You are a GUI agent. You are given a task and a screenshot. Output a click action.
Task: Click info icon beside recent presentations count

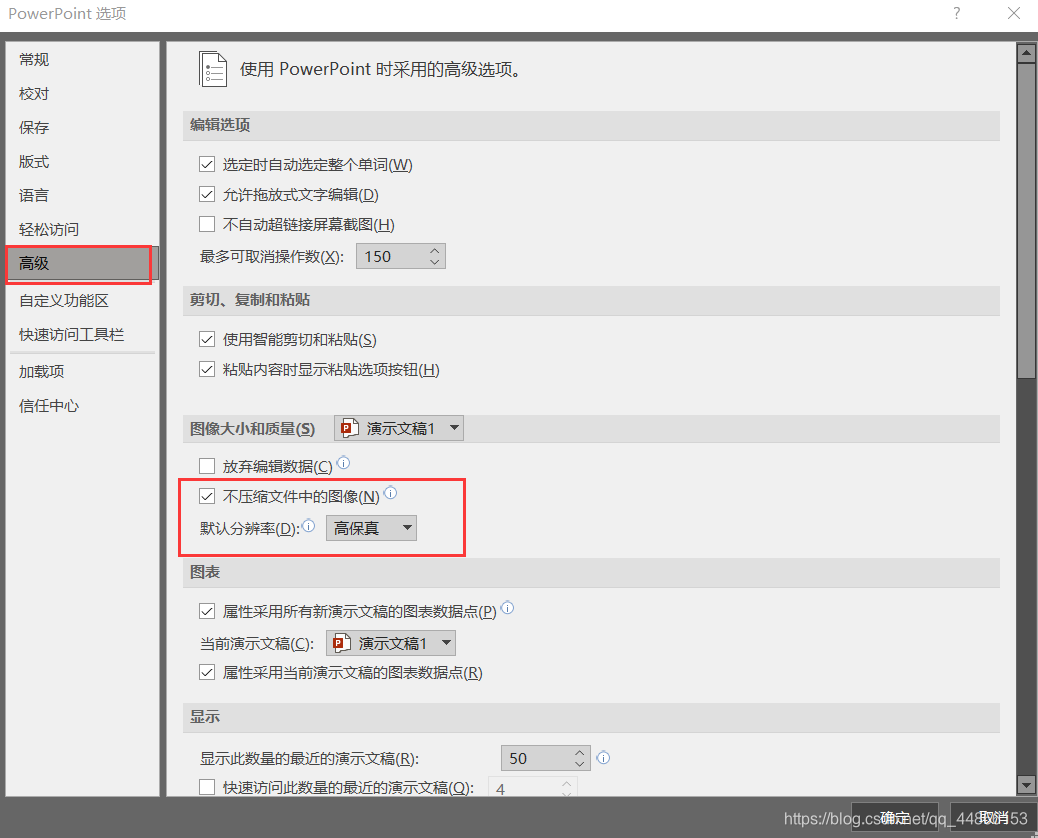603,758
